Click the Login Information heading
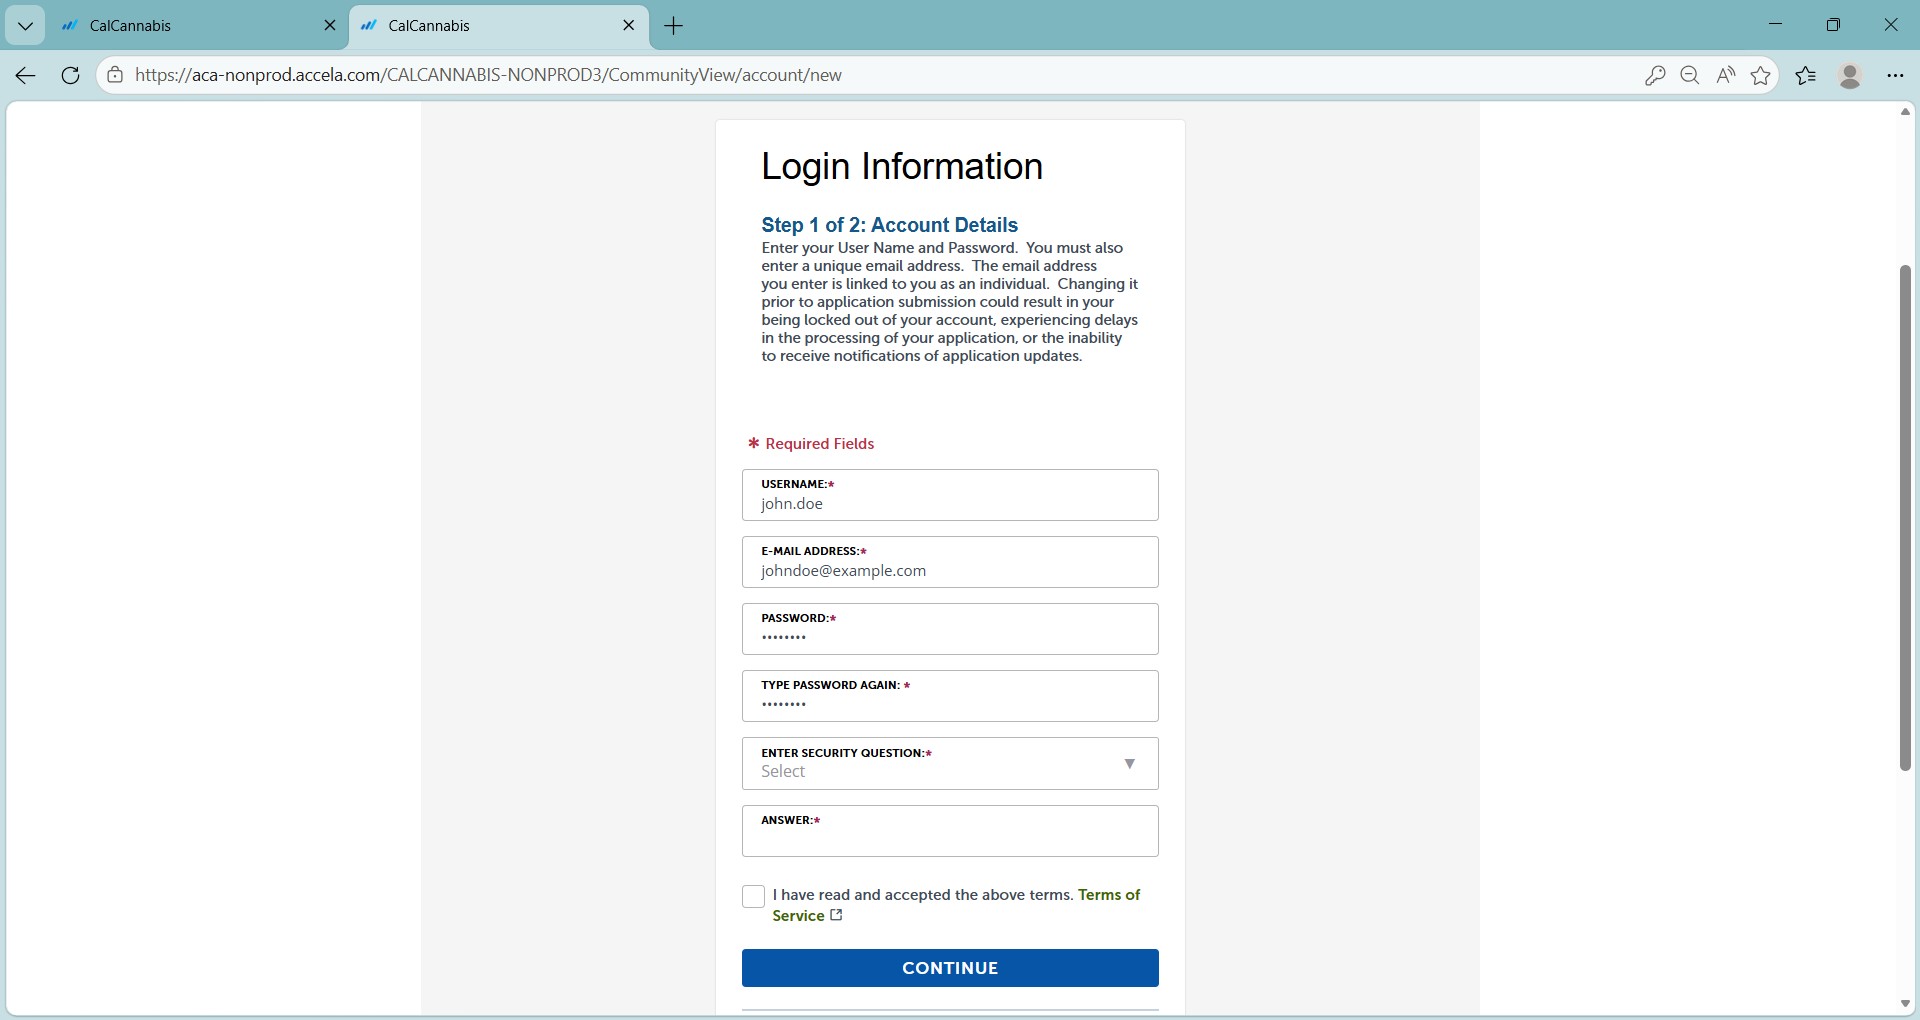Viewport: 1920px width, 1020px height. (902, 166)
